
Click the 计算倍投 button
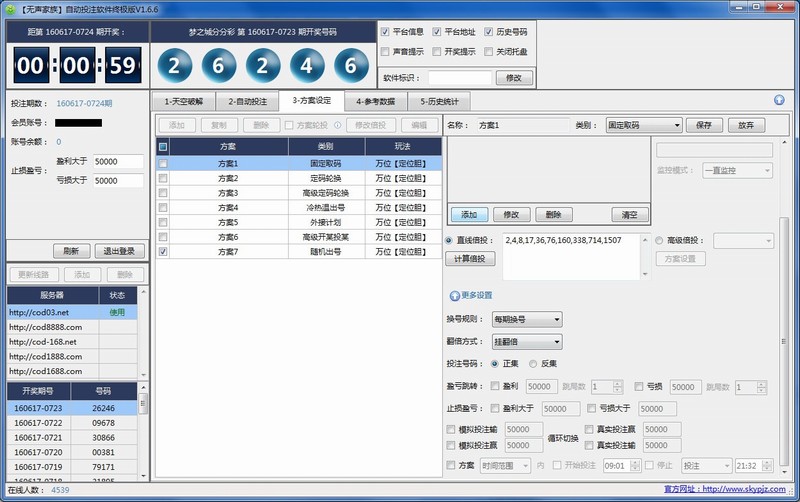(469, 259)
